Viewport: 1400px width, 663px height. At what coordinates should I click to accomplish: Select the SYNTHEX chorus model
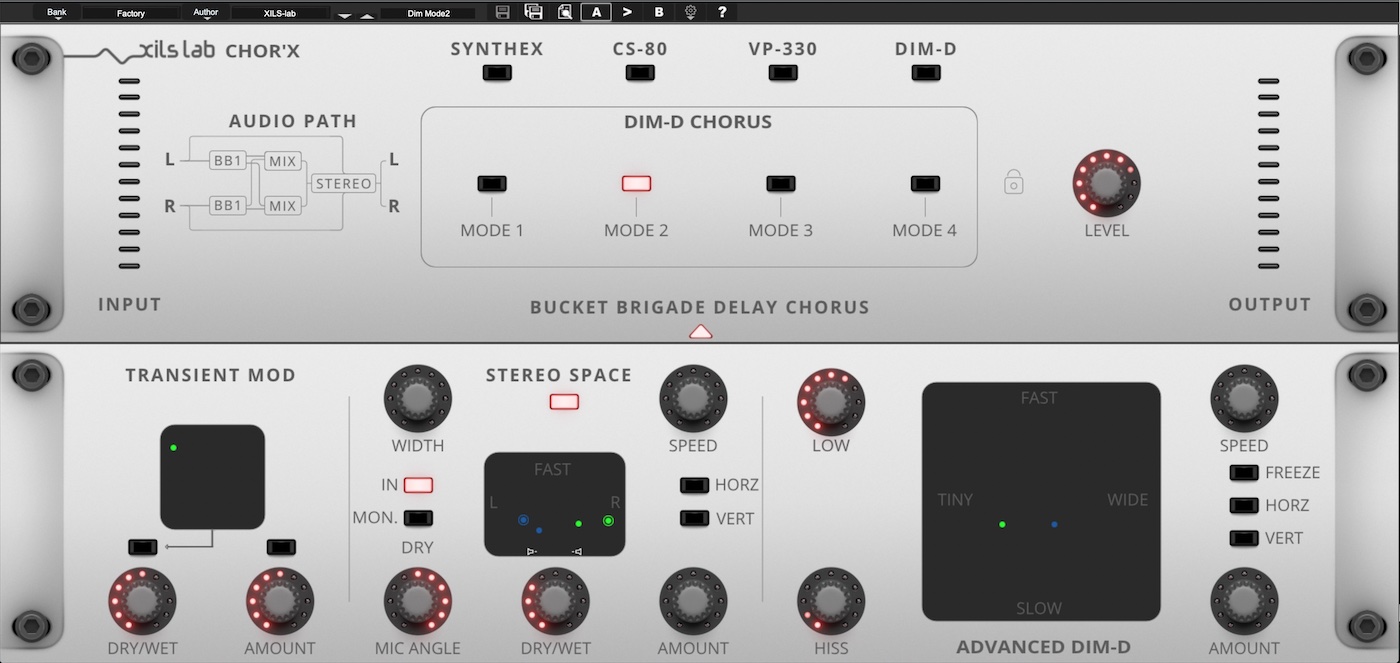pos(497,72)
